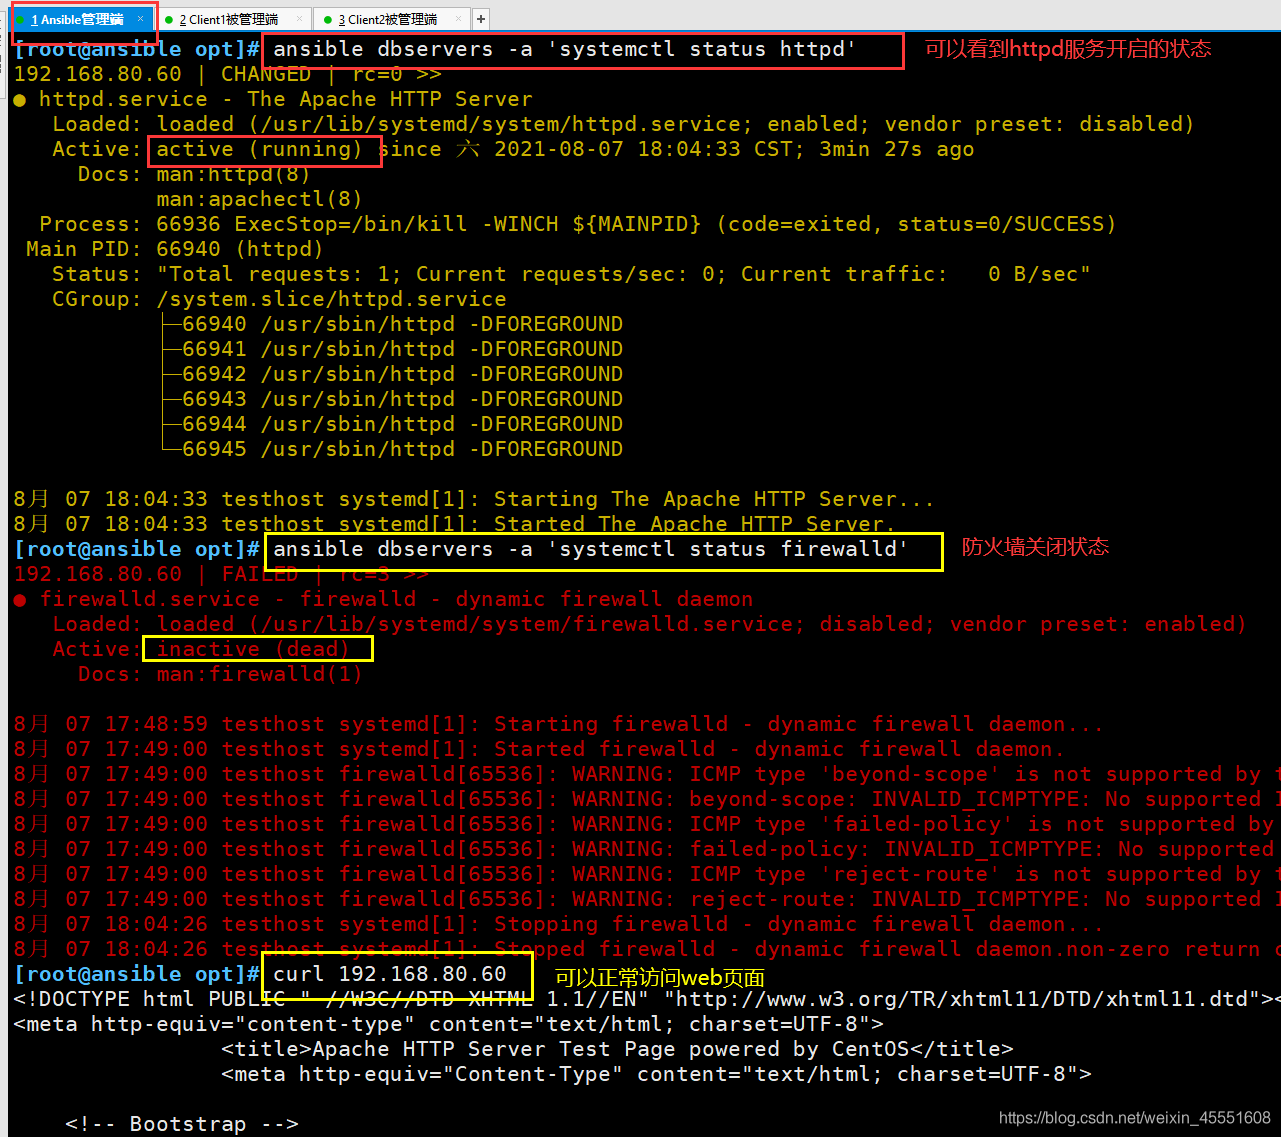Click the '<!-- Bootstrap -->' comment line
The width and height of the screenshot is (1281, 1137).
pos(182,1124)
